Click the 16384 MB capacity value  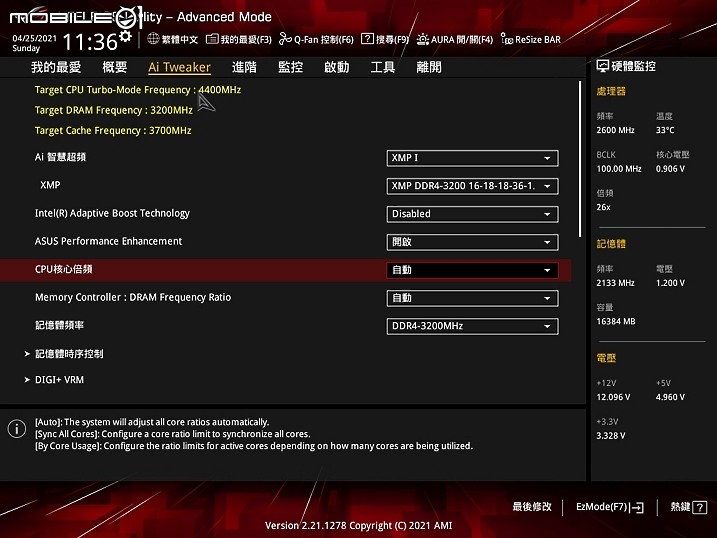pyautogui.click(x=615, y=321)
